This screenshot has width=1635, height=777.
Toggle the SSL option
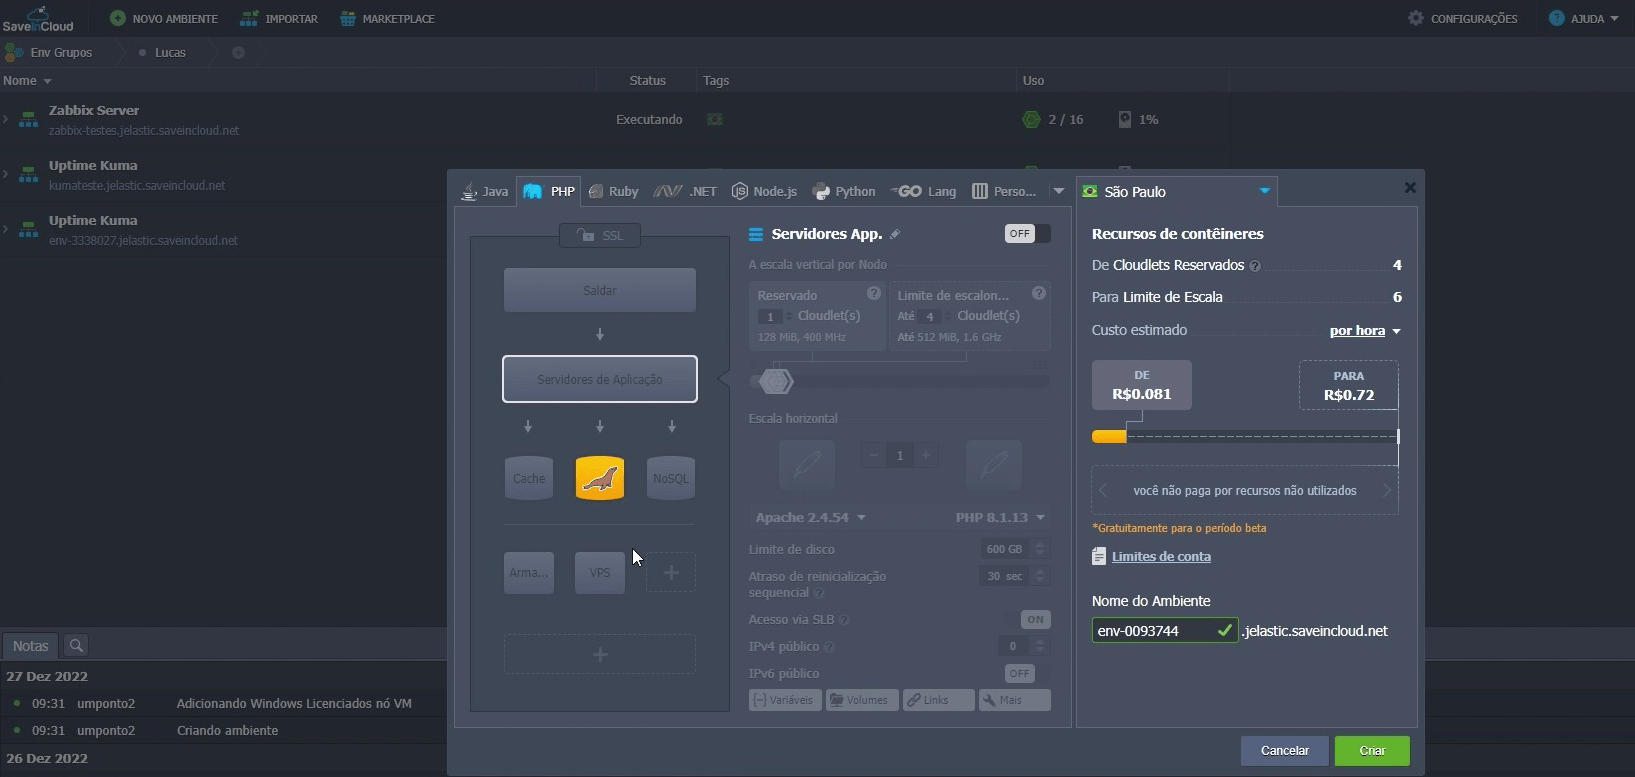600,235
